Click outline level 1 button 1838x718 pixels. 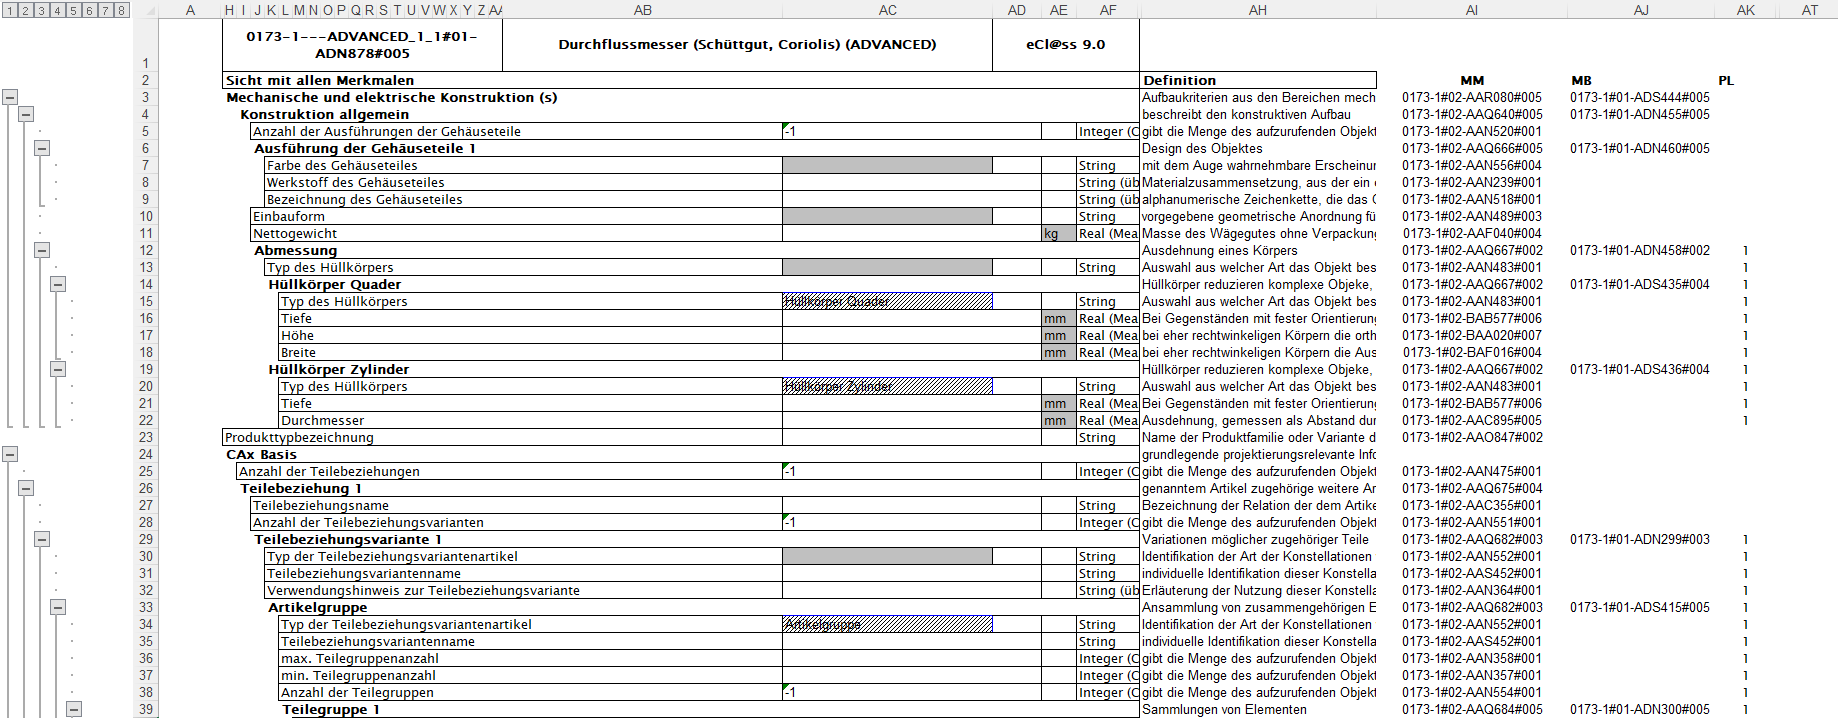click(10, 10)
